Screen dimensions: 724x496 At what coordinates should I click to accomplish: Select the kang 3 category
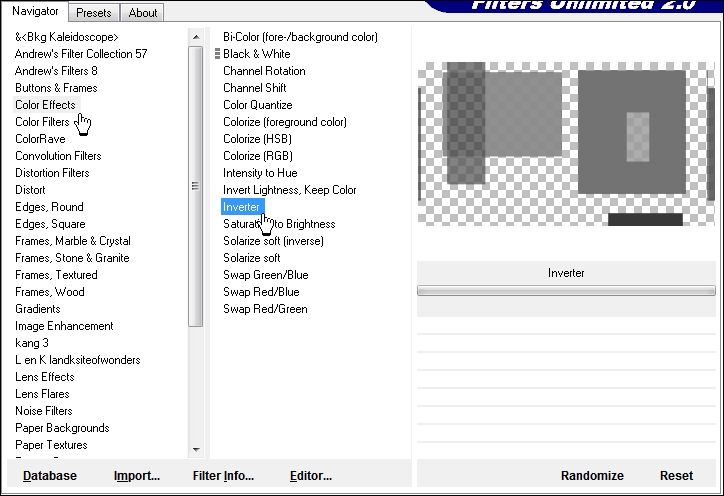32,344
